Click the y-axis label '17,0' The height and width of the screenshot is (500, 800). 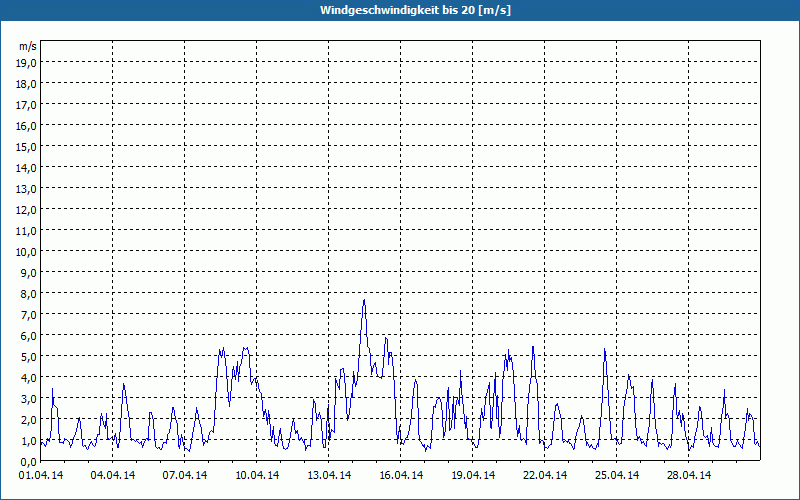click(27, 105)
